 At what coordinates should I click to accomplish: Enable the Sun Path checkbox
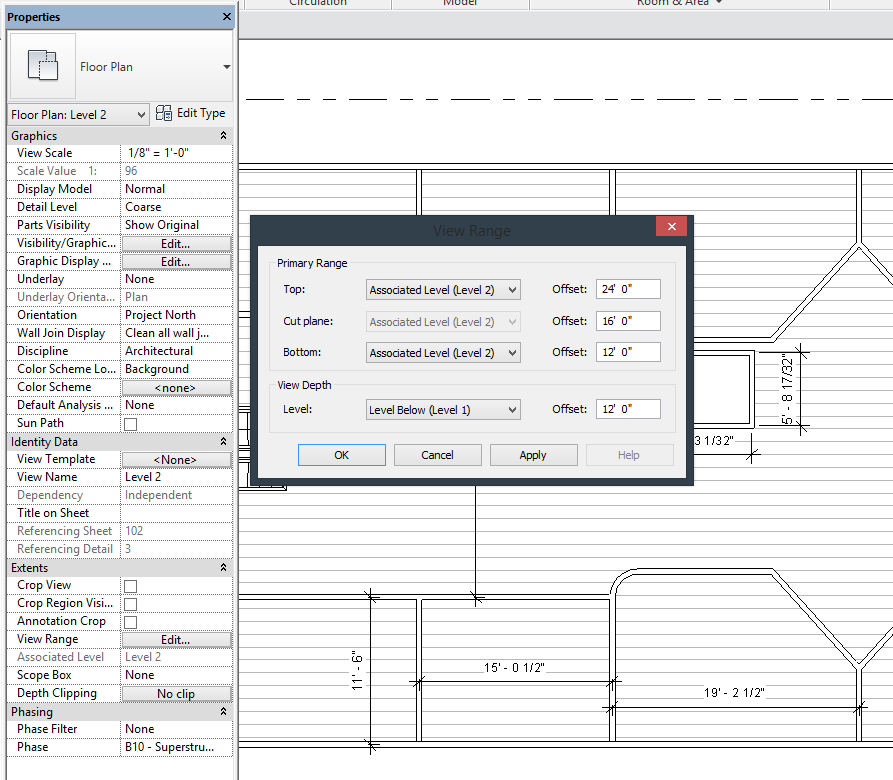tap(130, 424)
